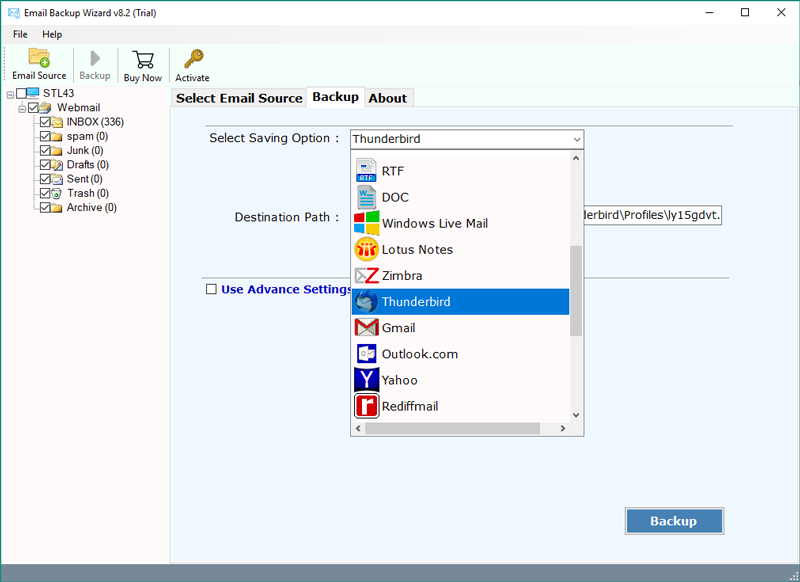
Task: Uncheck the spam (0) checkbox
Action: [45, 136]
